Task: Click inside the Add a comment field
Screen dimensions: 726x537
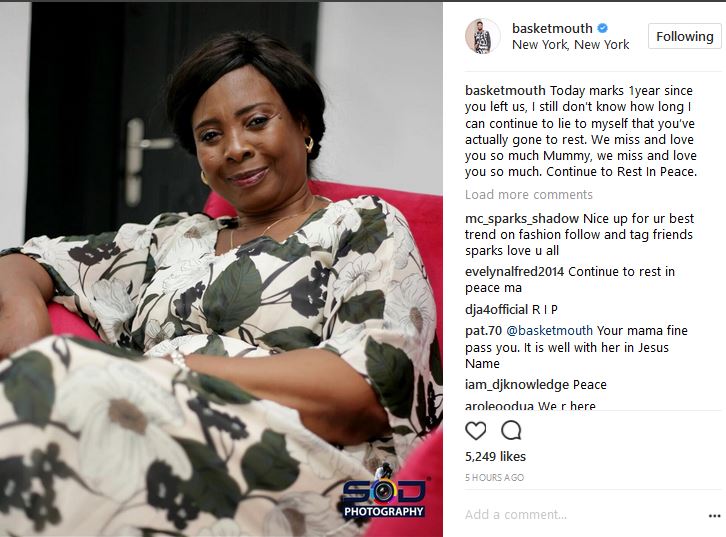Action: pyautogui.click(x=583, y=515)
